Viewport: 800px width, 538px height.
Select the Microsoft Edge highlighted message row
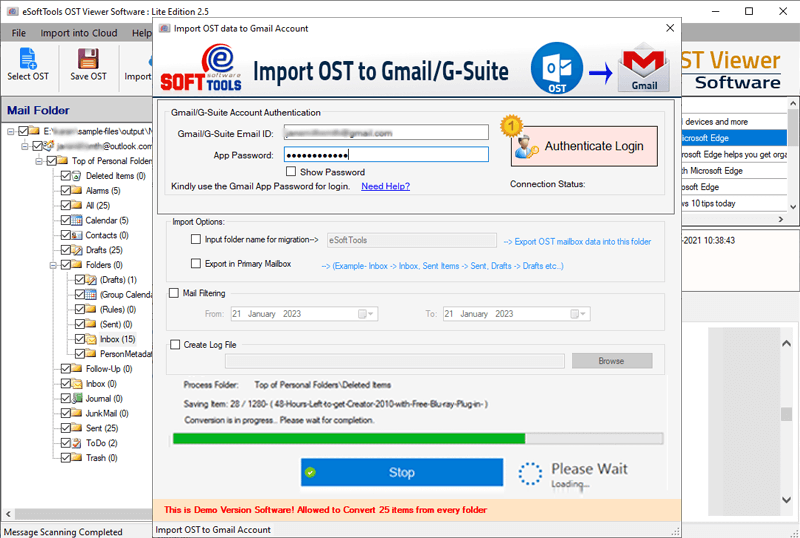734,138
